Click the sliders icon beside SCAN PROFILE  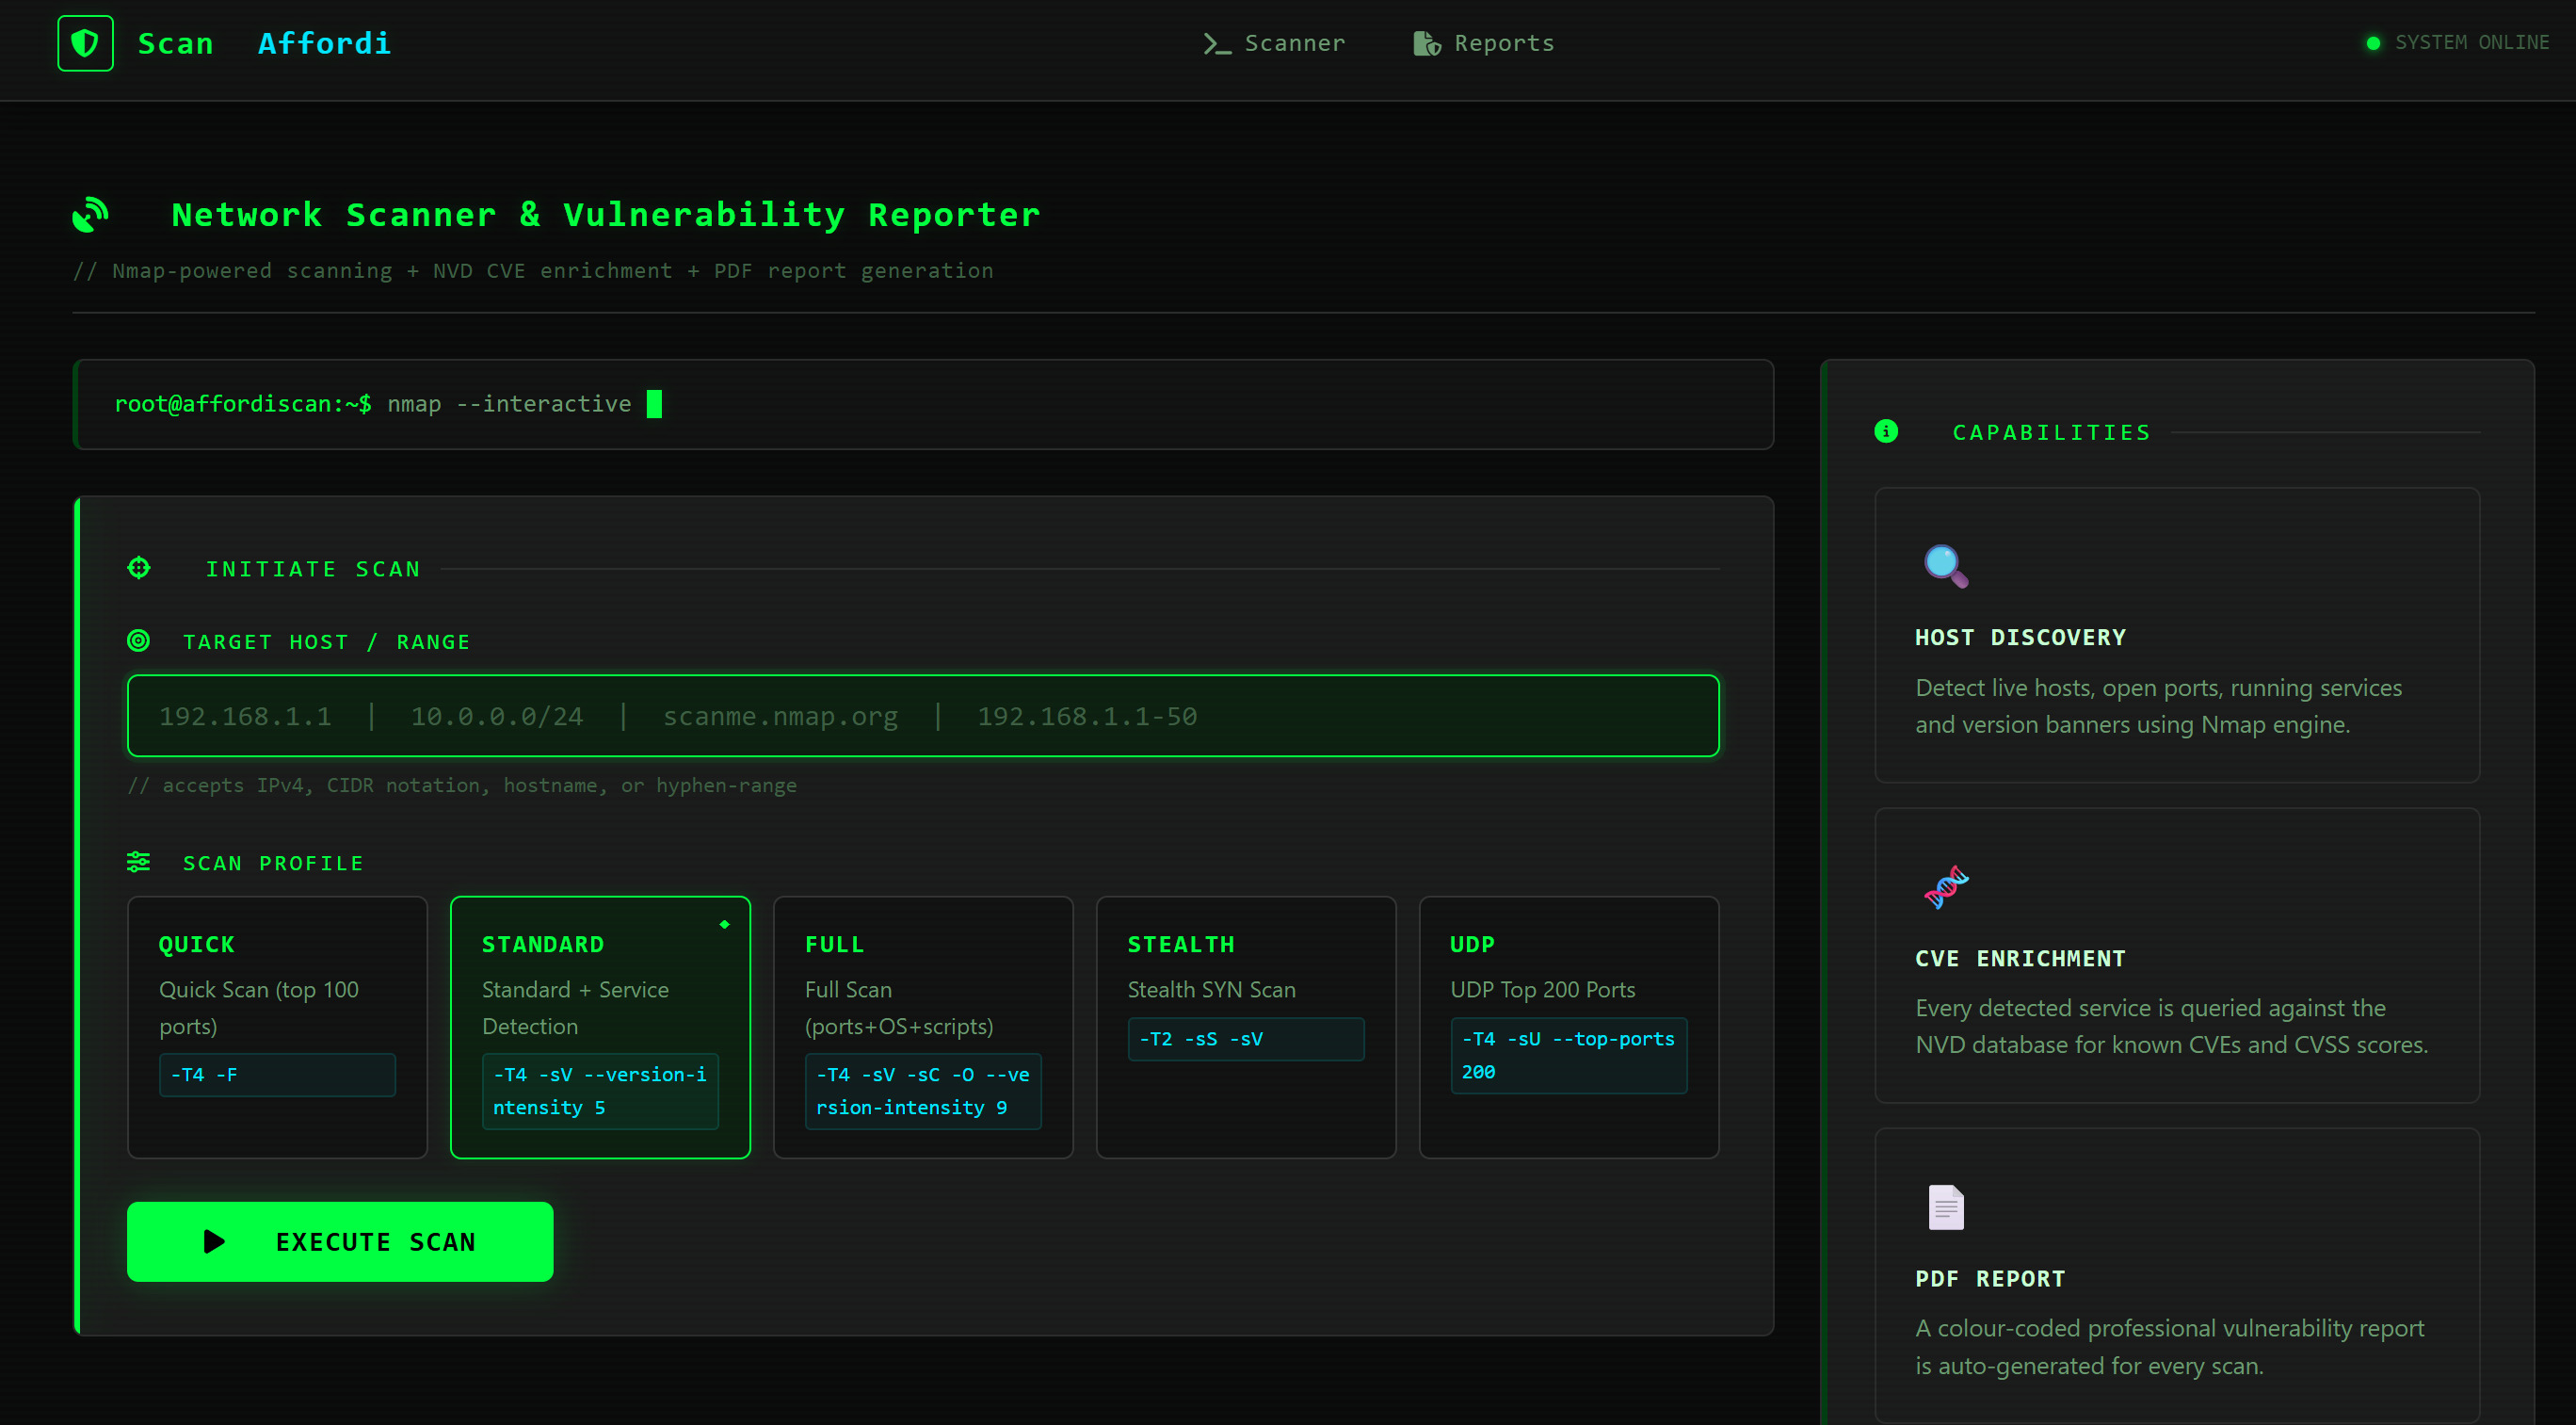pyautogui.click(x=139, y=861)
